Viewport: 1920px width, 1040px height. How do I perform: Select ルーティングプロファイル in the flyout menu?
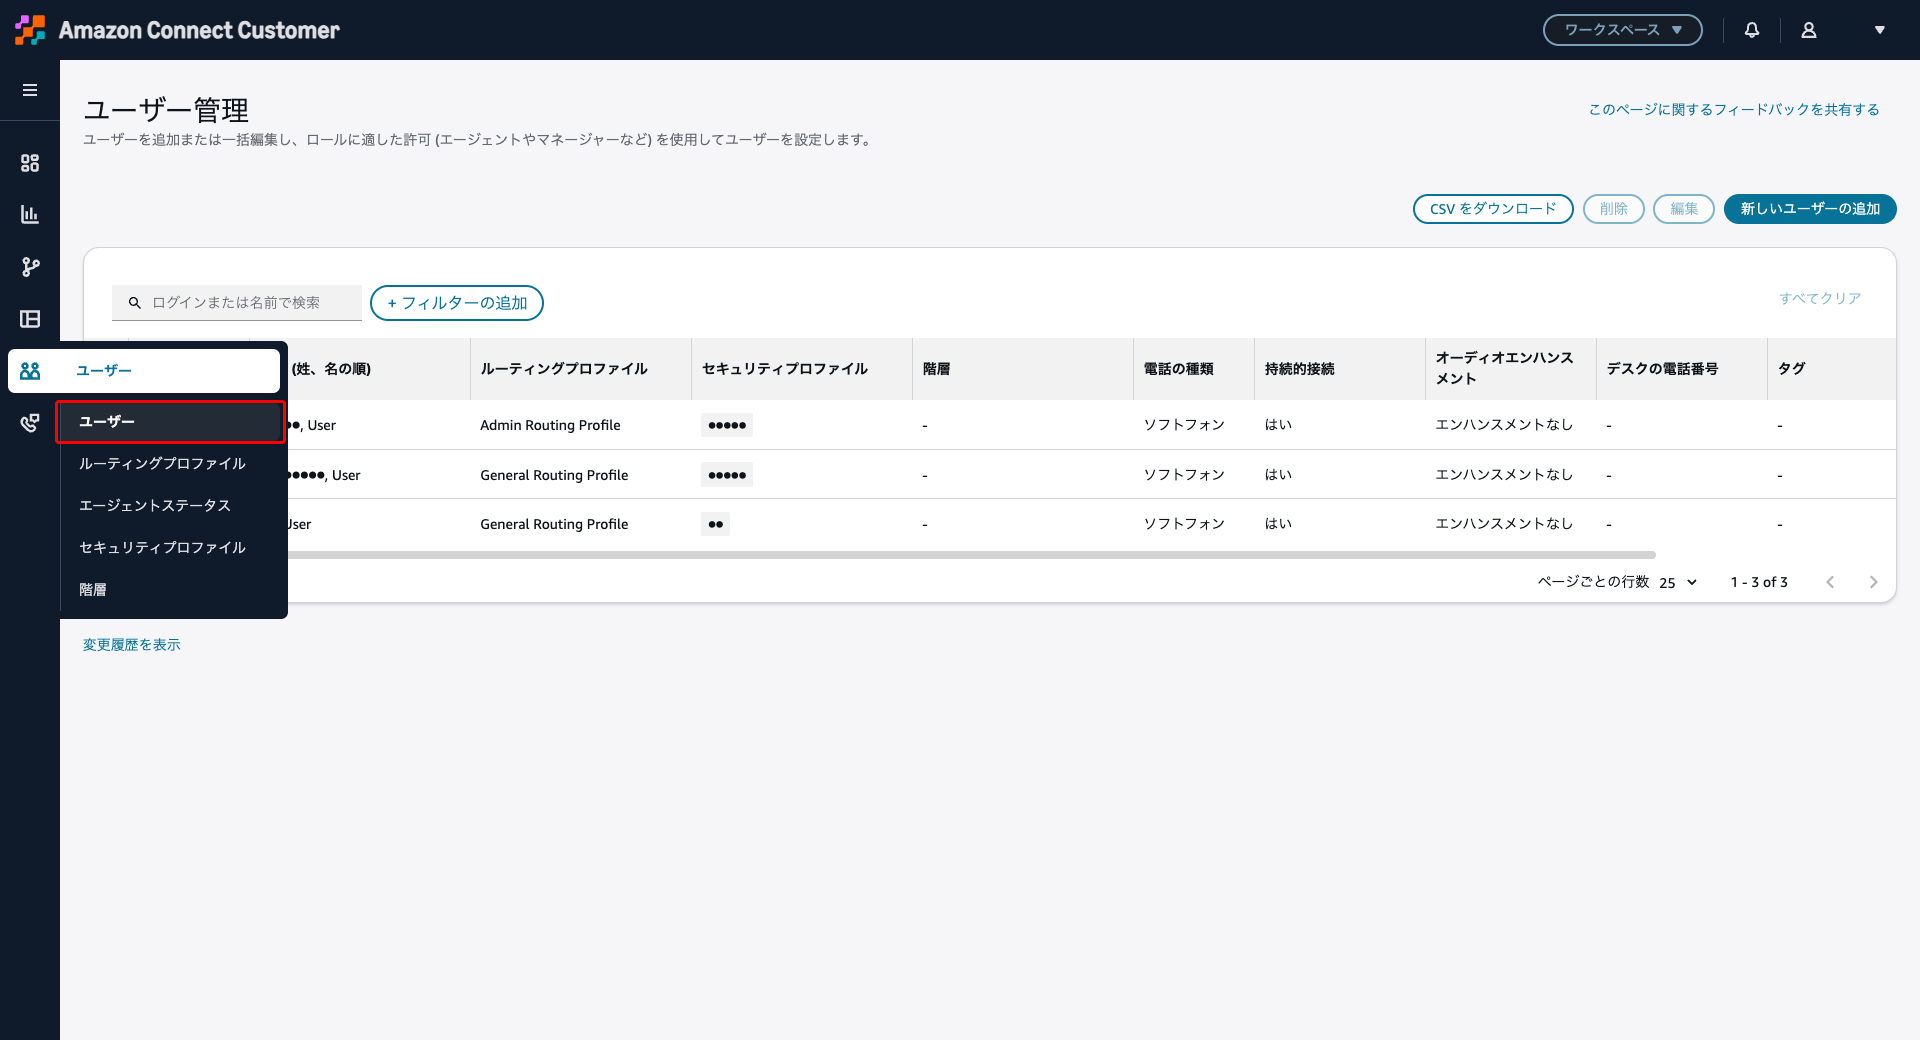pyautogui.click(x=162, y=464)
